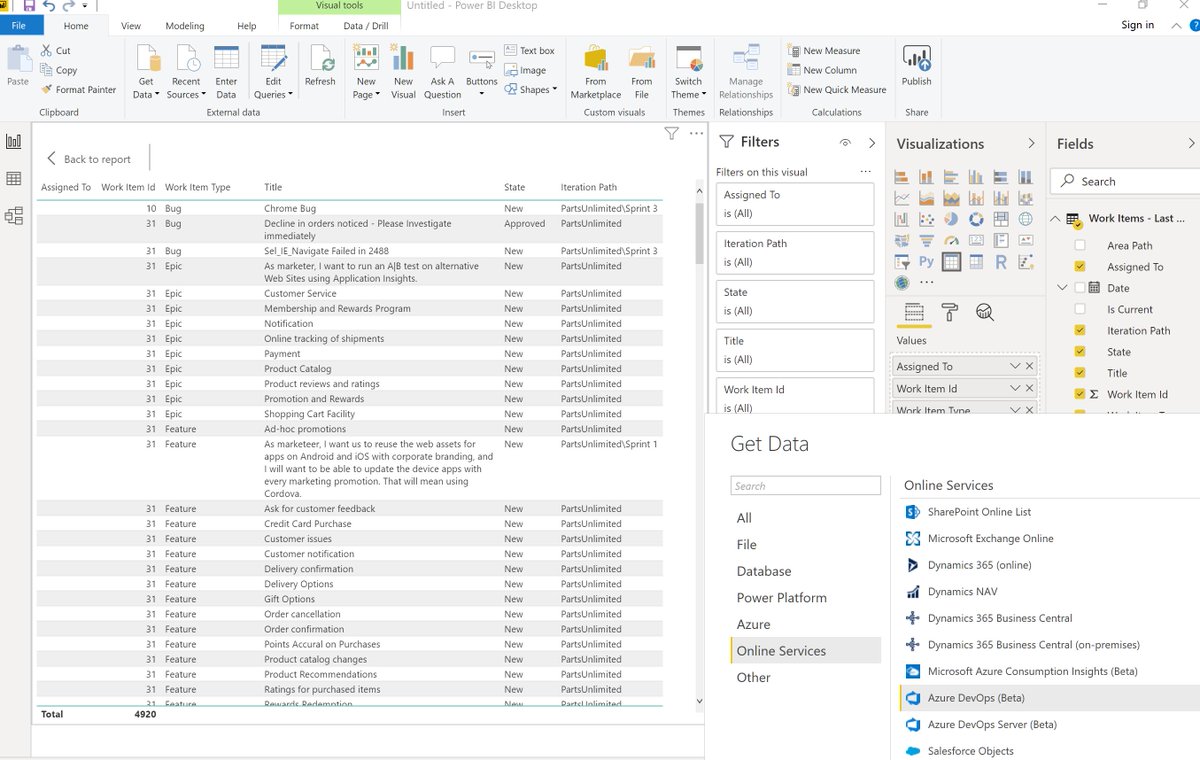Select the Pie chart visualization

coord(950,219)
